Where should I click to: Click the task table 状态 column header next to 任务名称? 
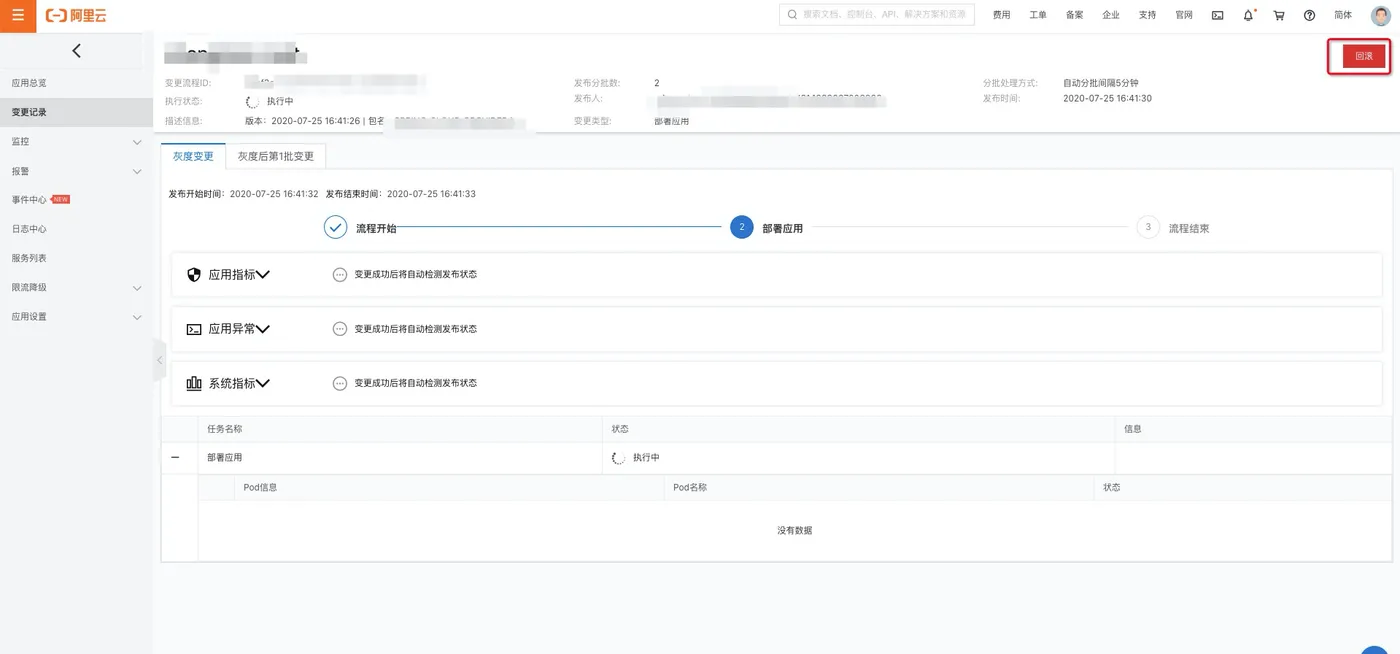pos(620,429)
